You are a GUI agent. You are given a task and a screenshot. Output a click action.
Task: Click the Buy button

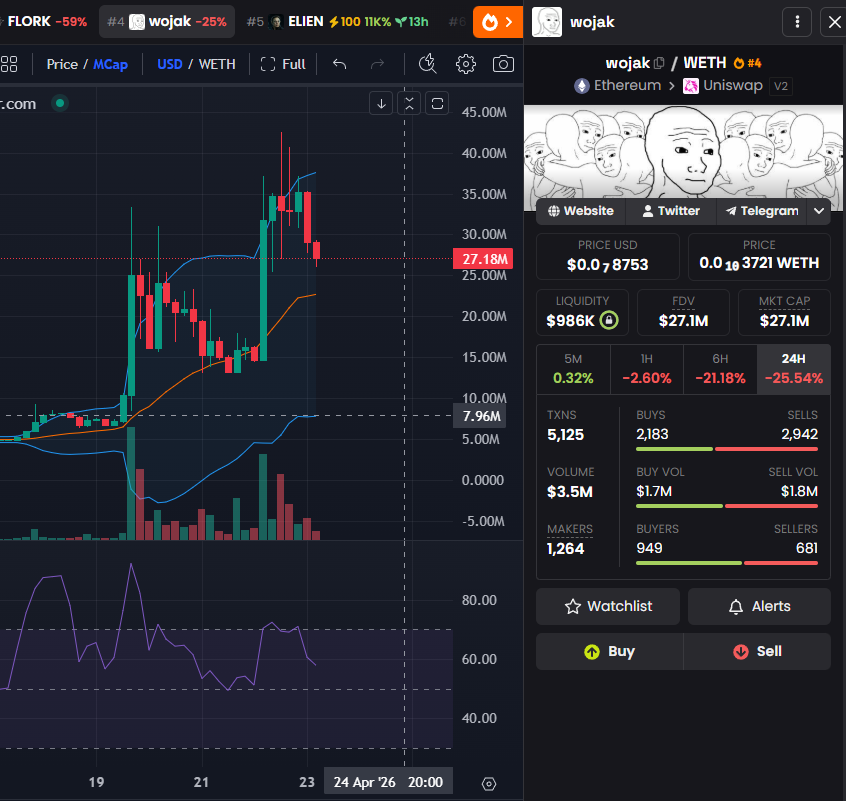pyautogui.click(x=610, y=652)
